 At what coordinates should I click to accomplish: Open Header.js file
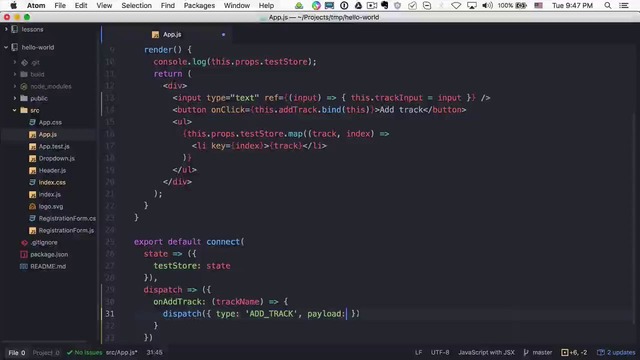pos(52,170)
